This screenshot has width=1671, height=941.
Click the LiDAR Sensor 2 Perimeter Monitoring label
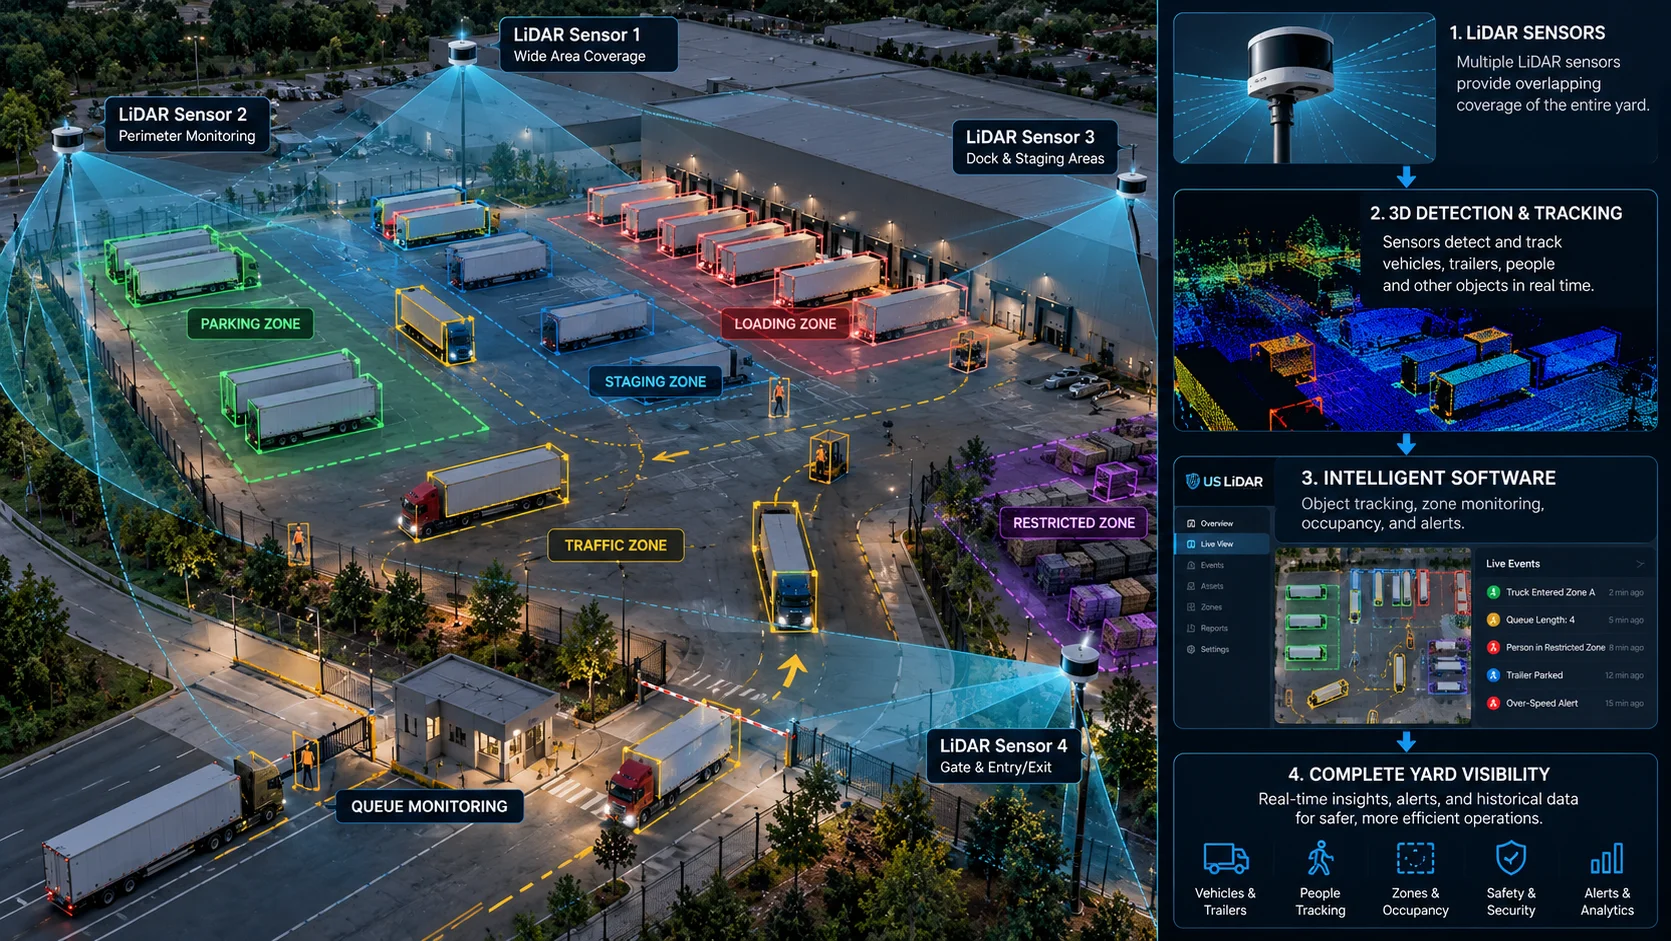[187, 124]
